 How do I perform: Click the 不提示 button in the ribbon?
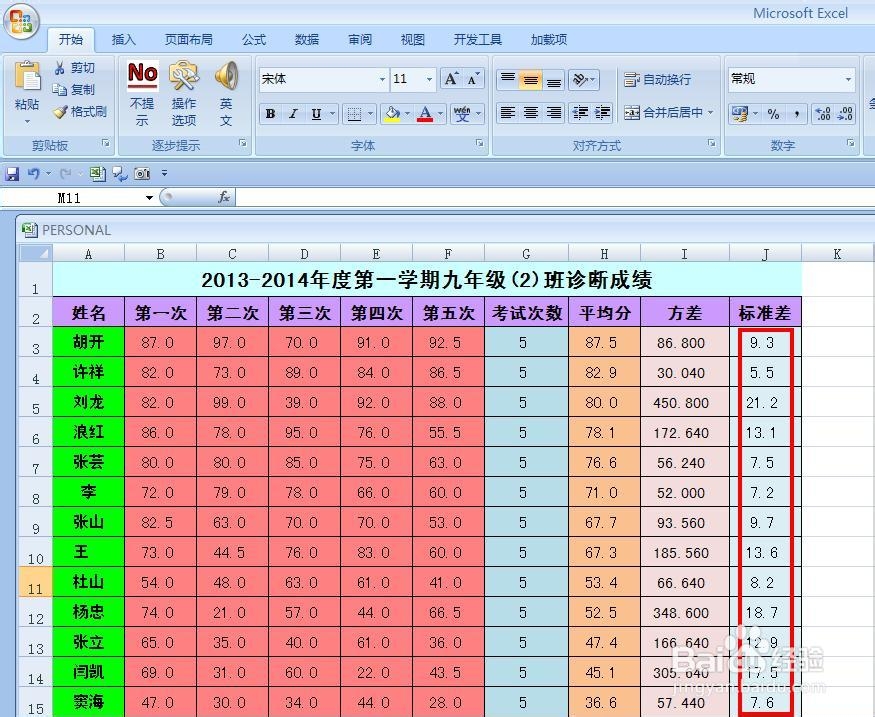point(141,95)
